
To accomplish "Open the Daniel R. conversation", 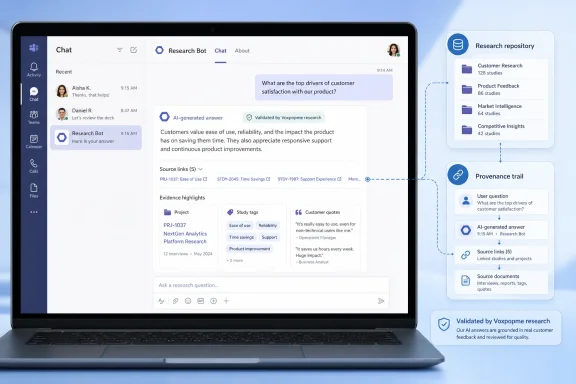I will pyautogui.click(x=96, y=114).
